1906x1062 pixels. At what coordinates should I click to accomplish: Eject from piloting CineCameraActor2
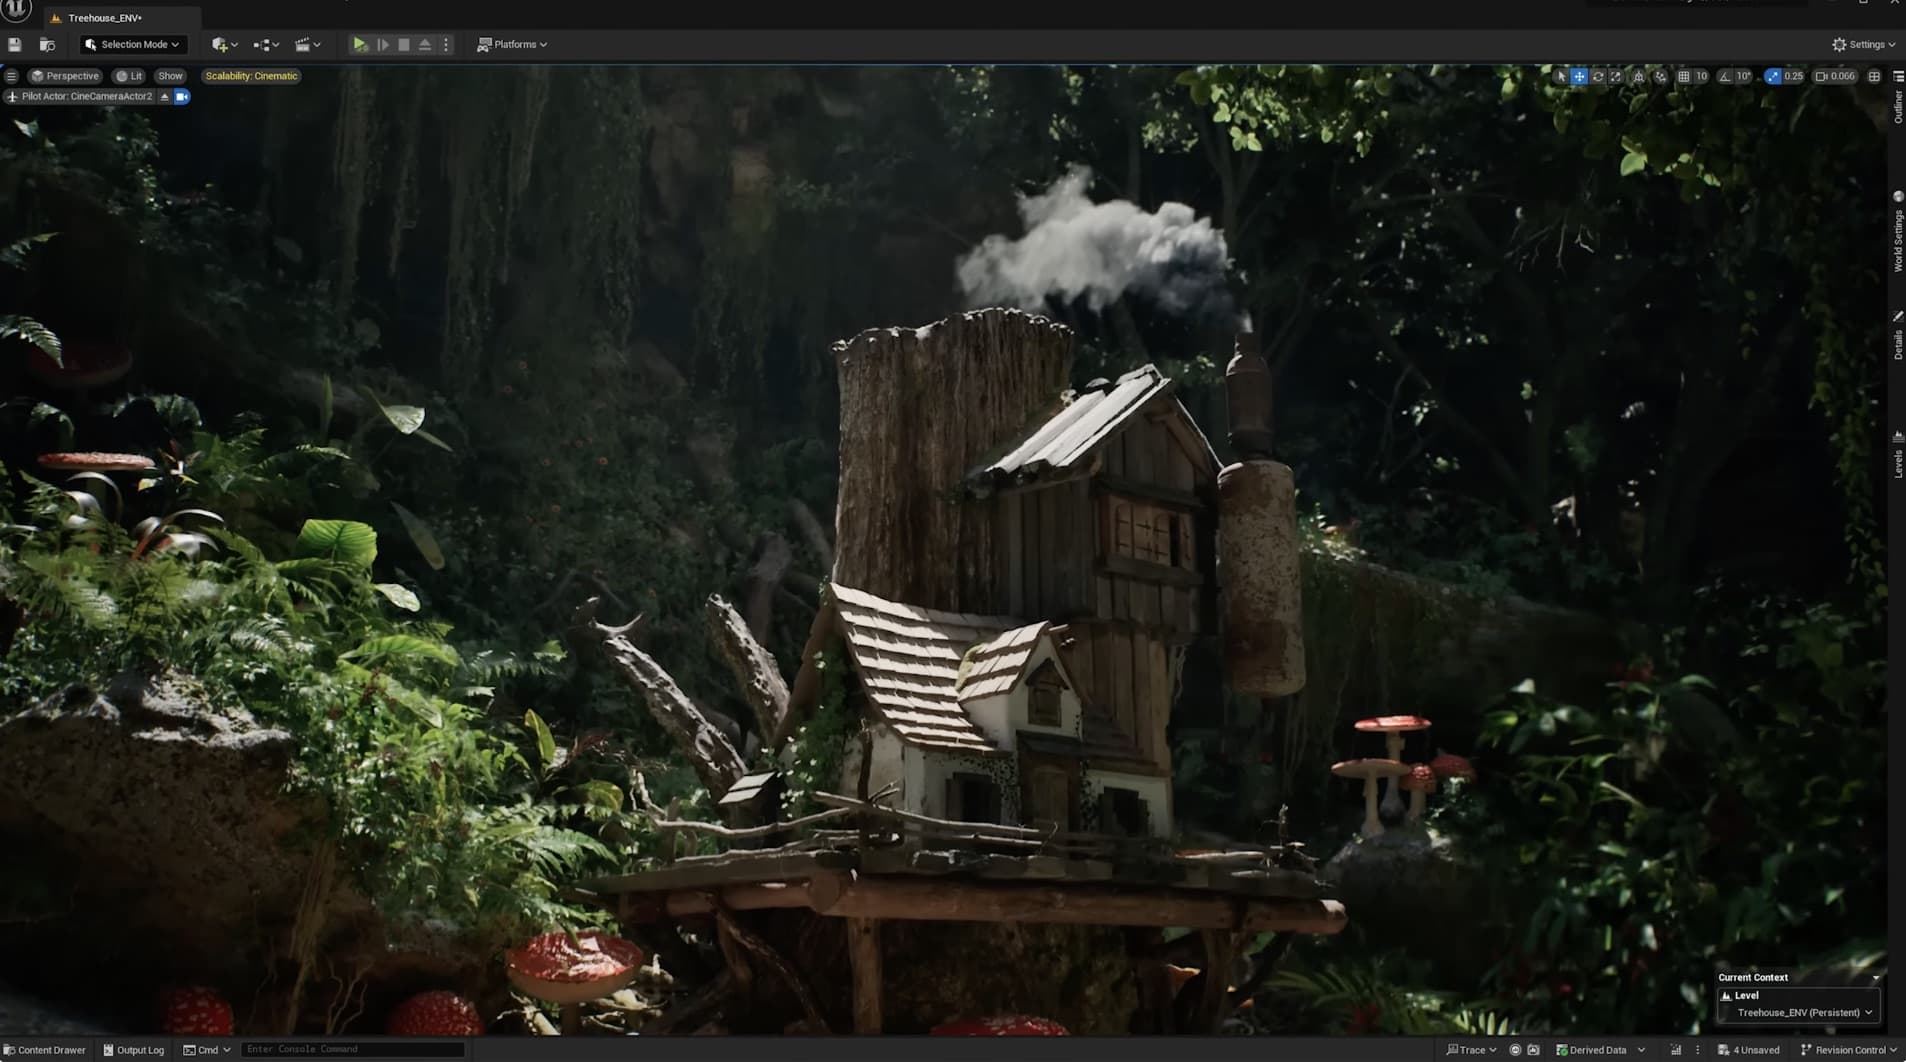pyautogui.click(x=164, y=96)
